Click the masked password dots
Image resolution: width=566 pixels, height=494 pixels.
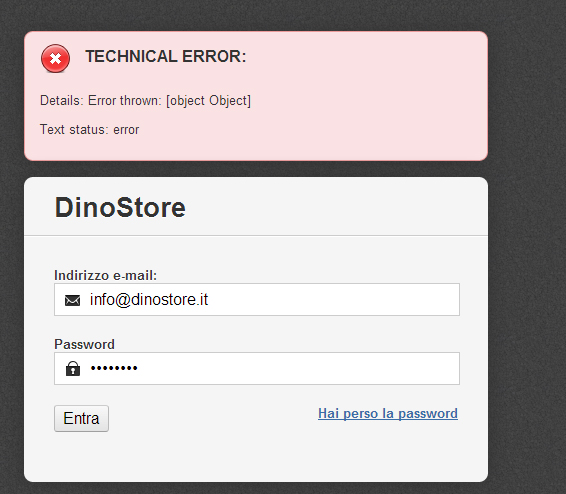(x=114, y=368)
